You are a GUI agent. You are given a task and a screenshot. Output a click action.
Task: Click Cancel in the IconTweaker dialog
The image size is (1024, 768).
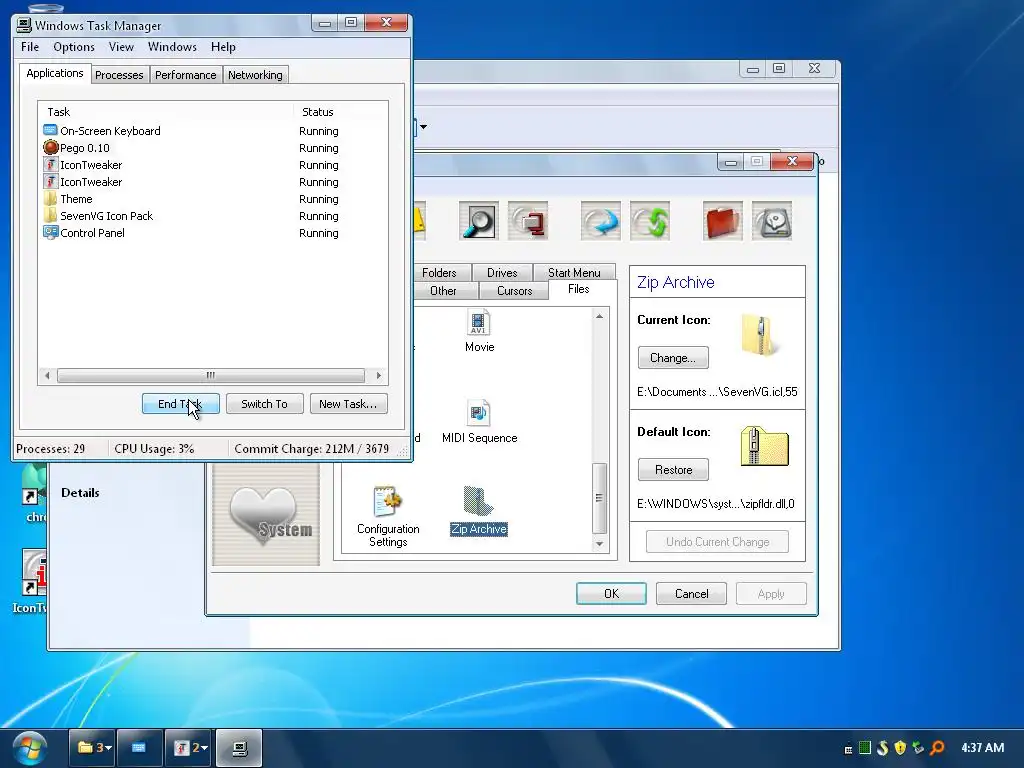tap(691, 594)
